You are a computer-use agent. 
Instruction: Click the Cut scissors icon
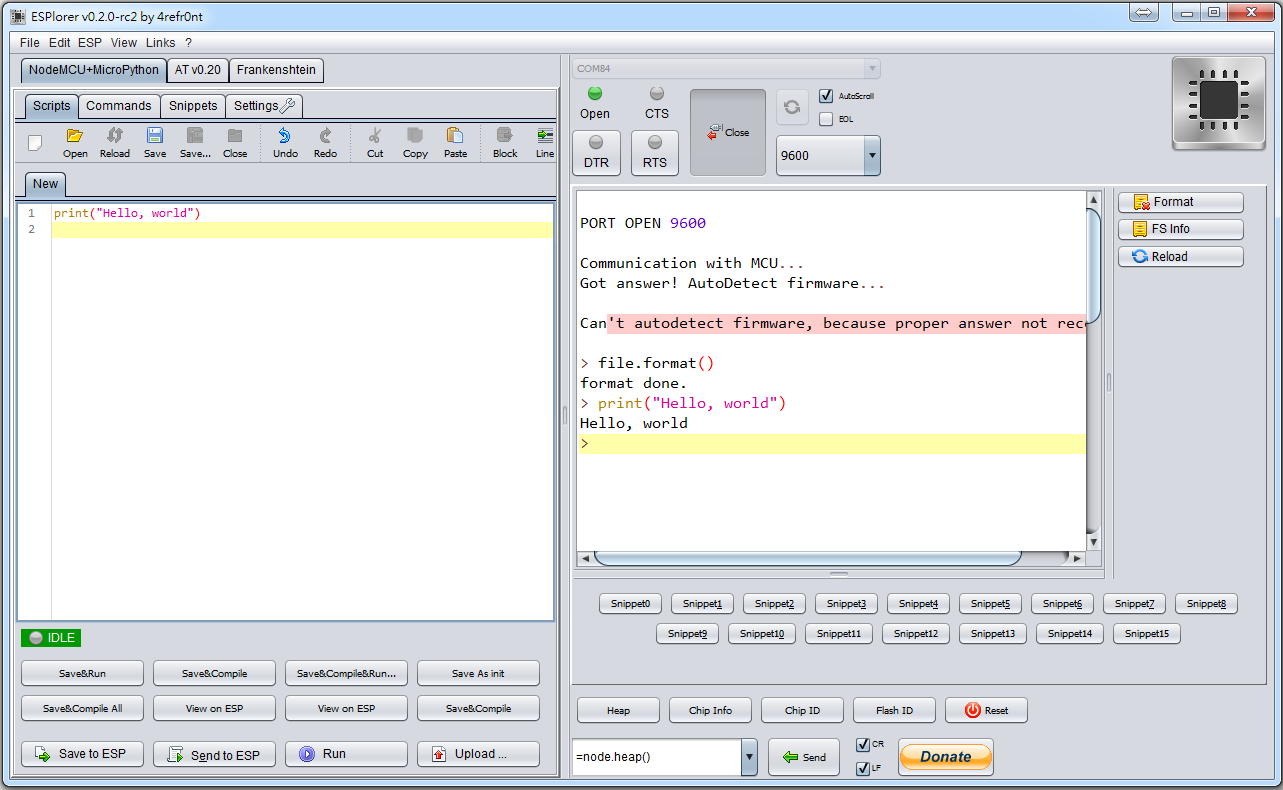[375, 142]
